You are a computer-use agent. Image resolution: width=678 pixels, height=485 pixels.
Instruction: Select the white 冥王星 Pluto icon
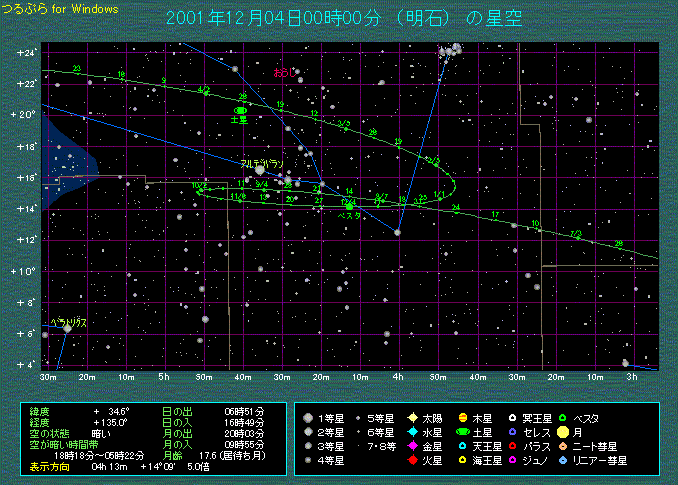[x=512, y=418]
